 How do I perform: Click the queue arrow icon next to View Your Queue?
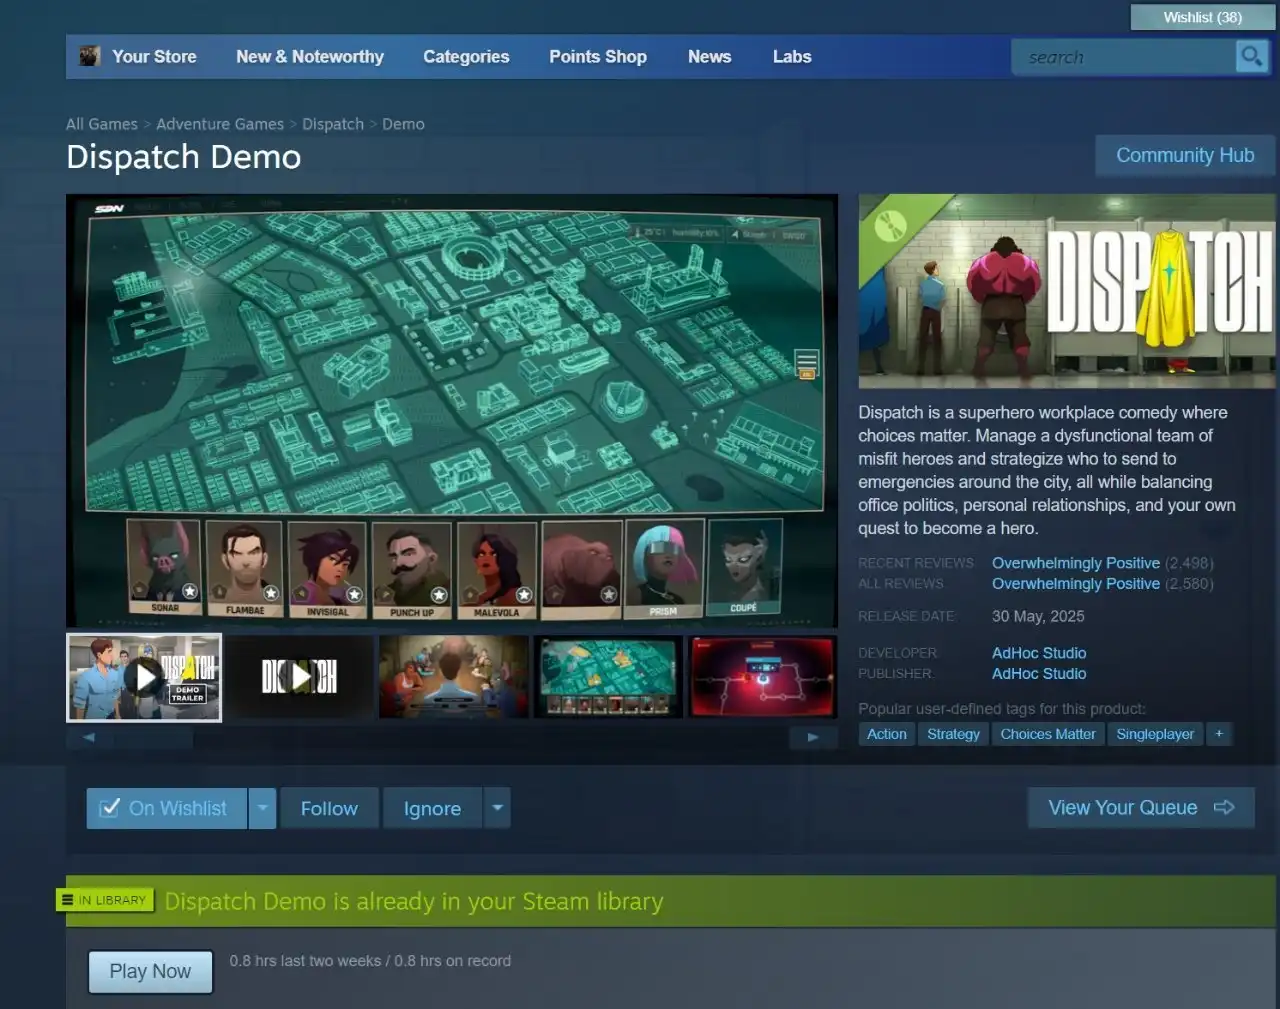[1224, 807]
